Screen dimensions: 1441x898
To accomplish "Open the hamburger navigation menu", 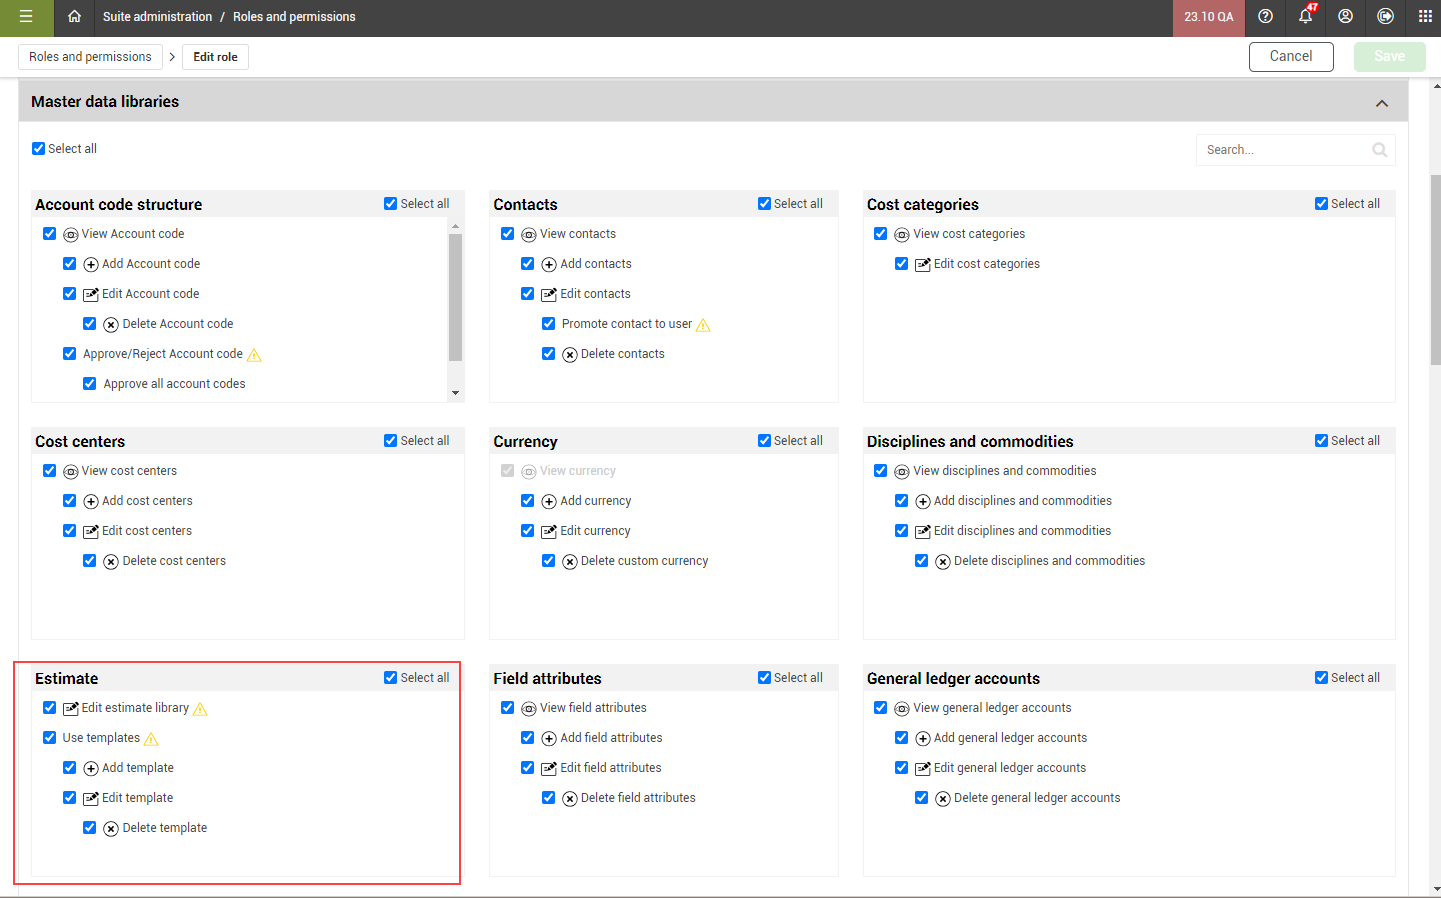I will tap(26, 17).
